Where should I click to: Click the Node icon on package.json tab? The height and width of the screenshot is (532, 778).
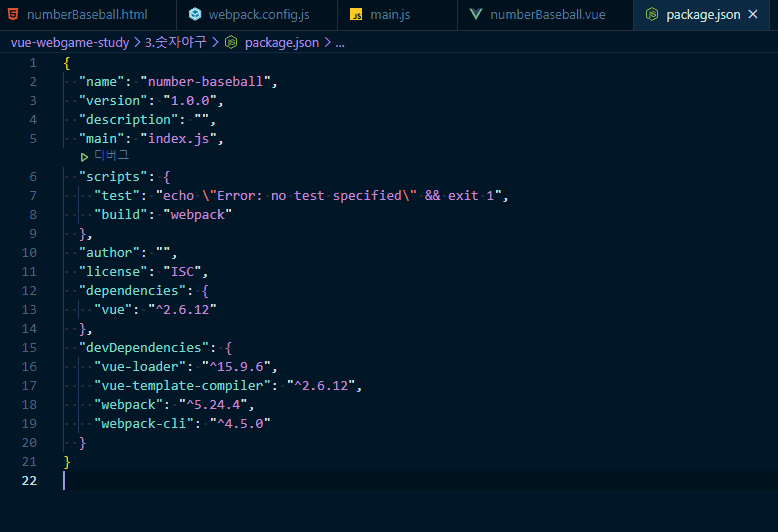pyautogui.click(x=652, y=14)
